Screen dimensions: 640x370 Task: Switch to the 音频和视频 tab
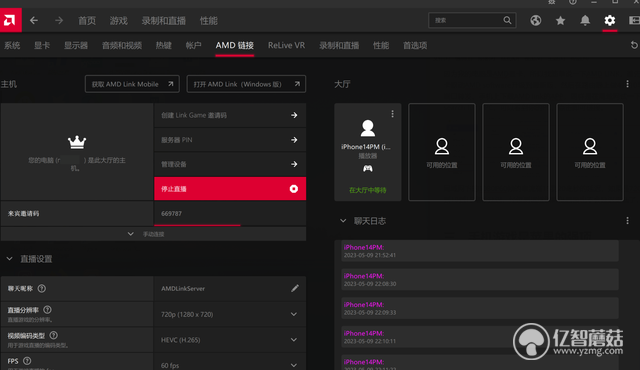pos(122,45)
